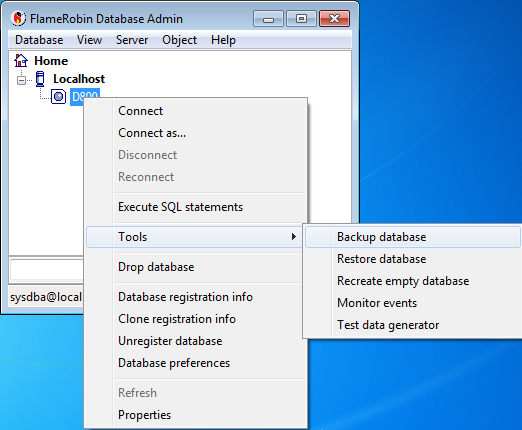Click the sysdba@local status bar text
Viewport: 522px width, 430px height.
46,297
